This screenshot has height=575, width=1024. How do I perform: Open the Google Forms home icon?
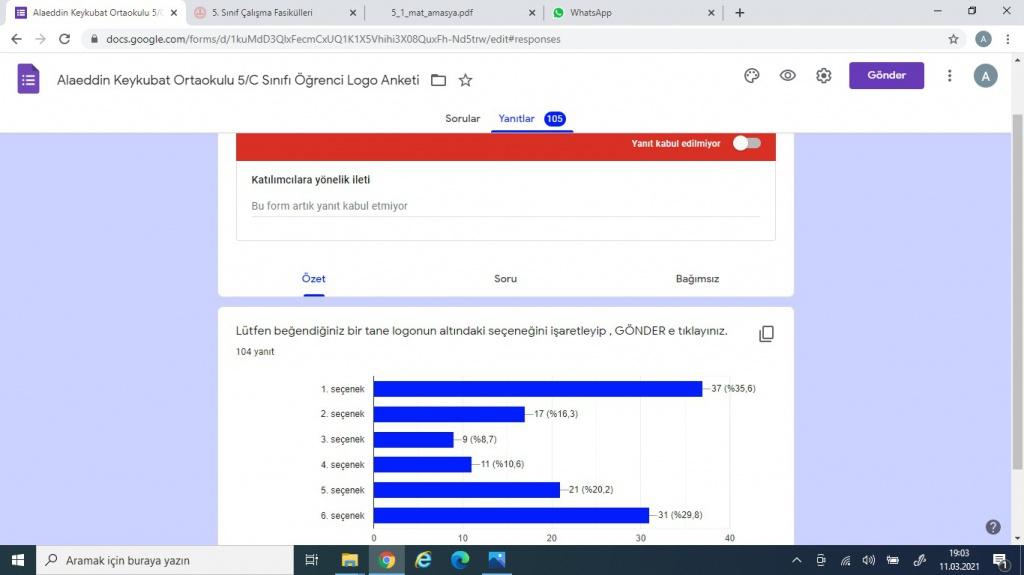click(x=29, y=79)
